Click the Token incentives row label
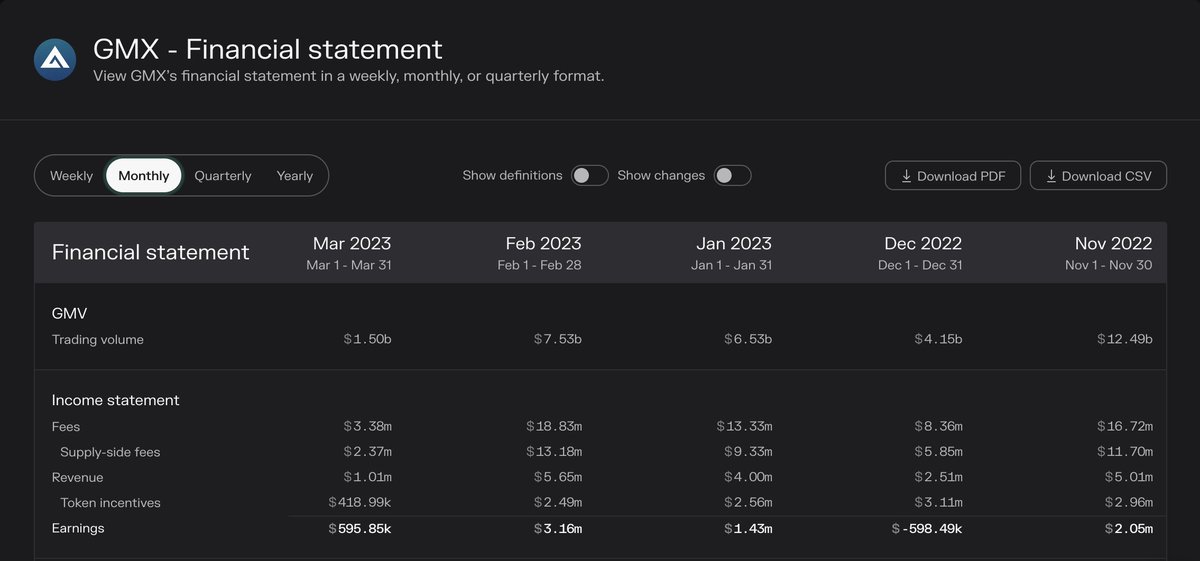The width and height of the screenshot is (1200, 561). click(110, 503)
